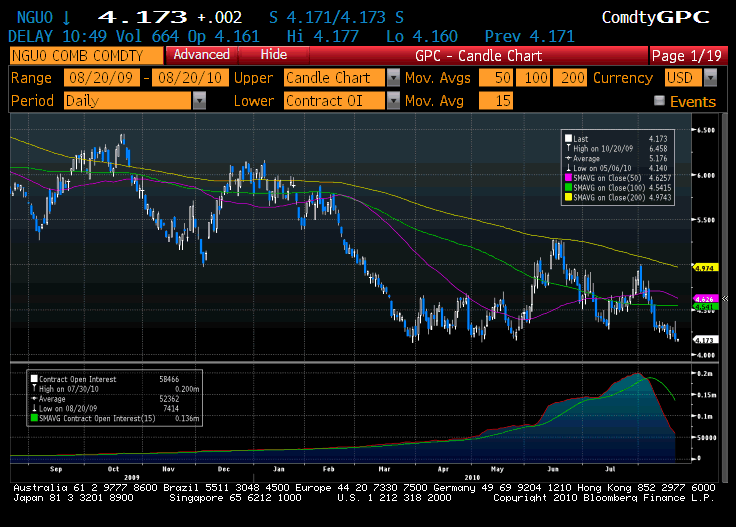
Task: Click the magenta SMAVG on Close(50) swatch
Action: click(x=568, y=176)
